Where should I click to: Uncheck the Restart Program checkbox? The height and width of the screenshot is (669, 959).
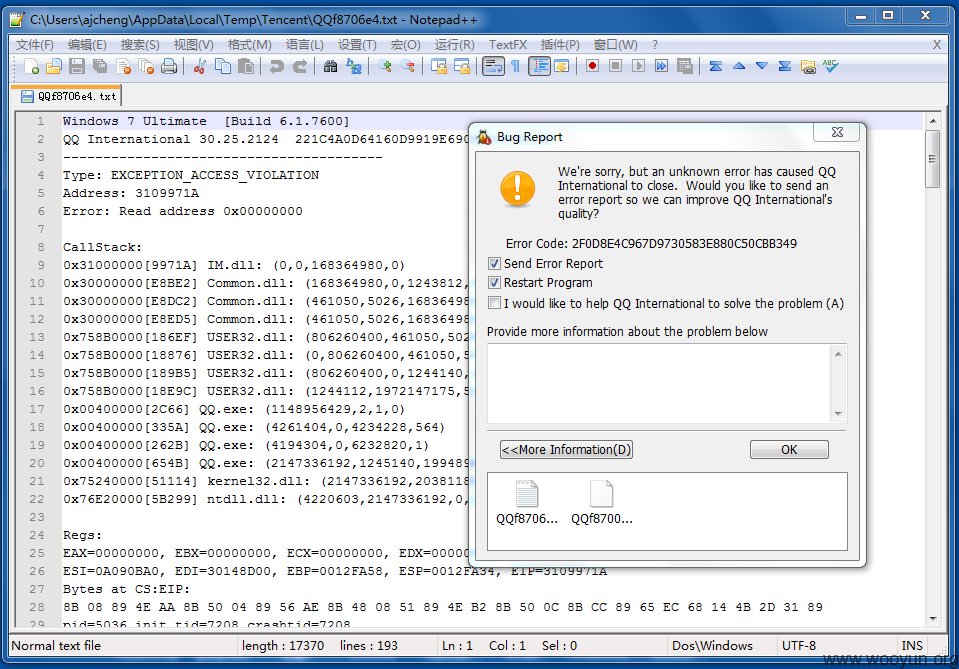point(494,283)
